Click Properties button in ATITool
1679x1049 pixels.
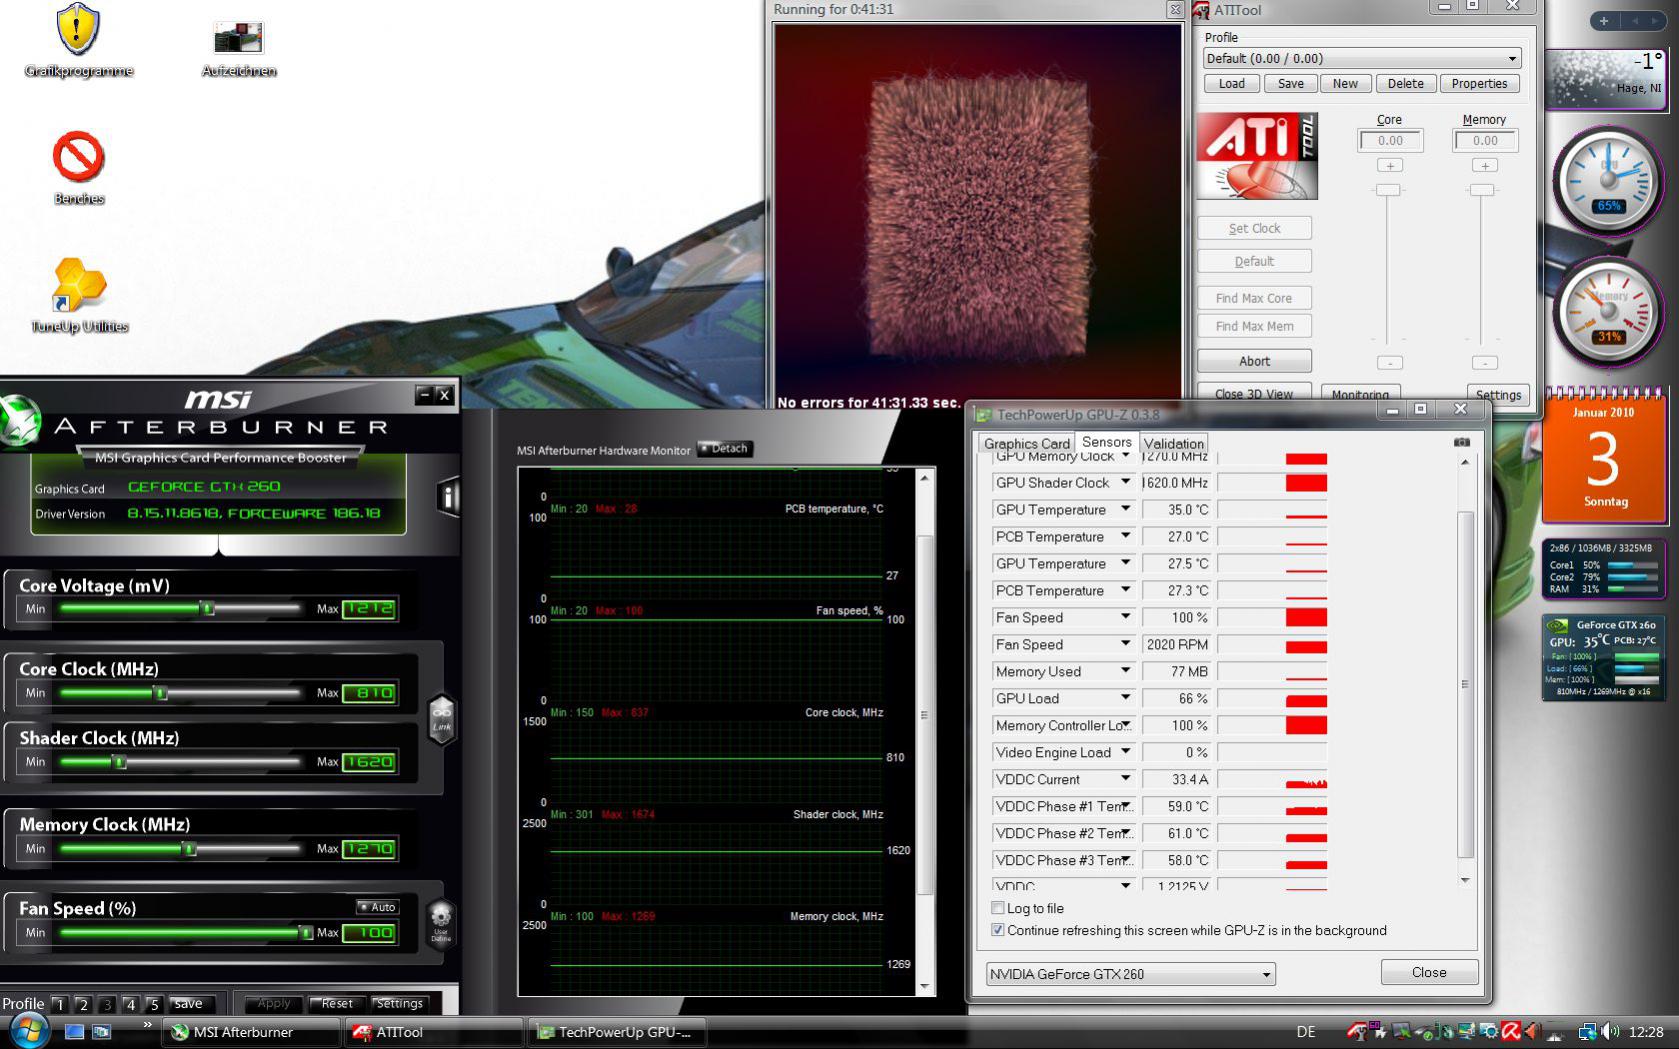click(1479, 84)
